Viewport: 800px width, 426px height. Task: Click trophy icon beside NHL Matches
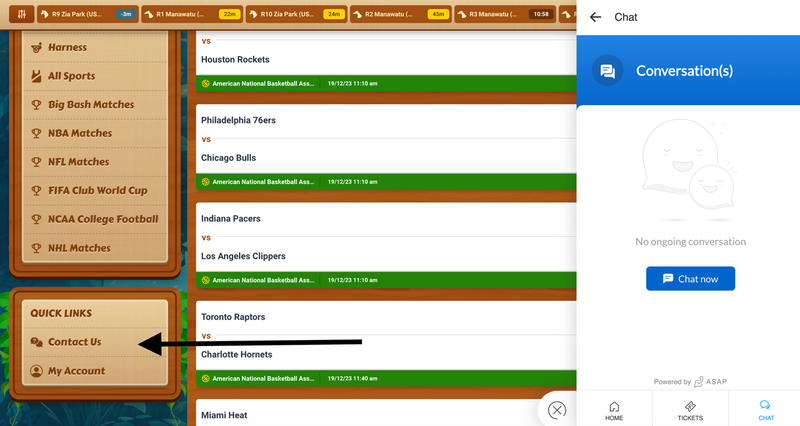pos(36,248)
